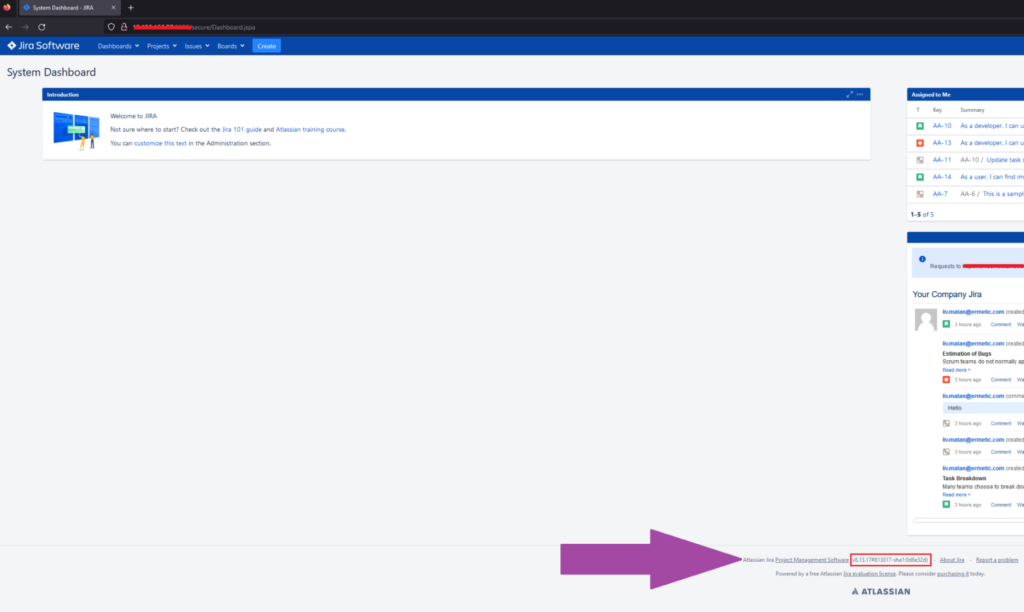Click the Welcome to JIRA illustration
This screenshot has width=1024, height=612.
(x=76, y=131)
